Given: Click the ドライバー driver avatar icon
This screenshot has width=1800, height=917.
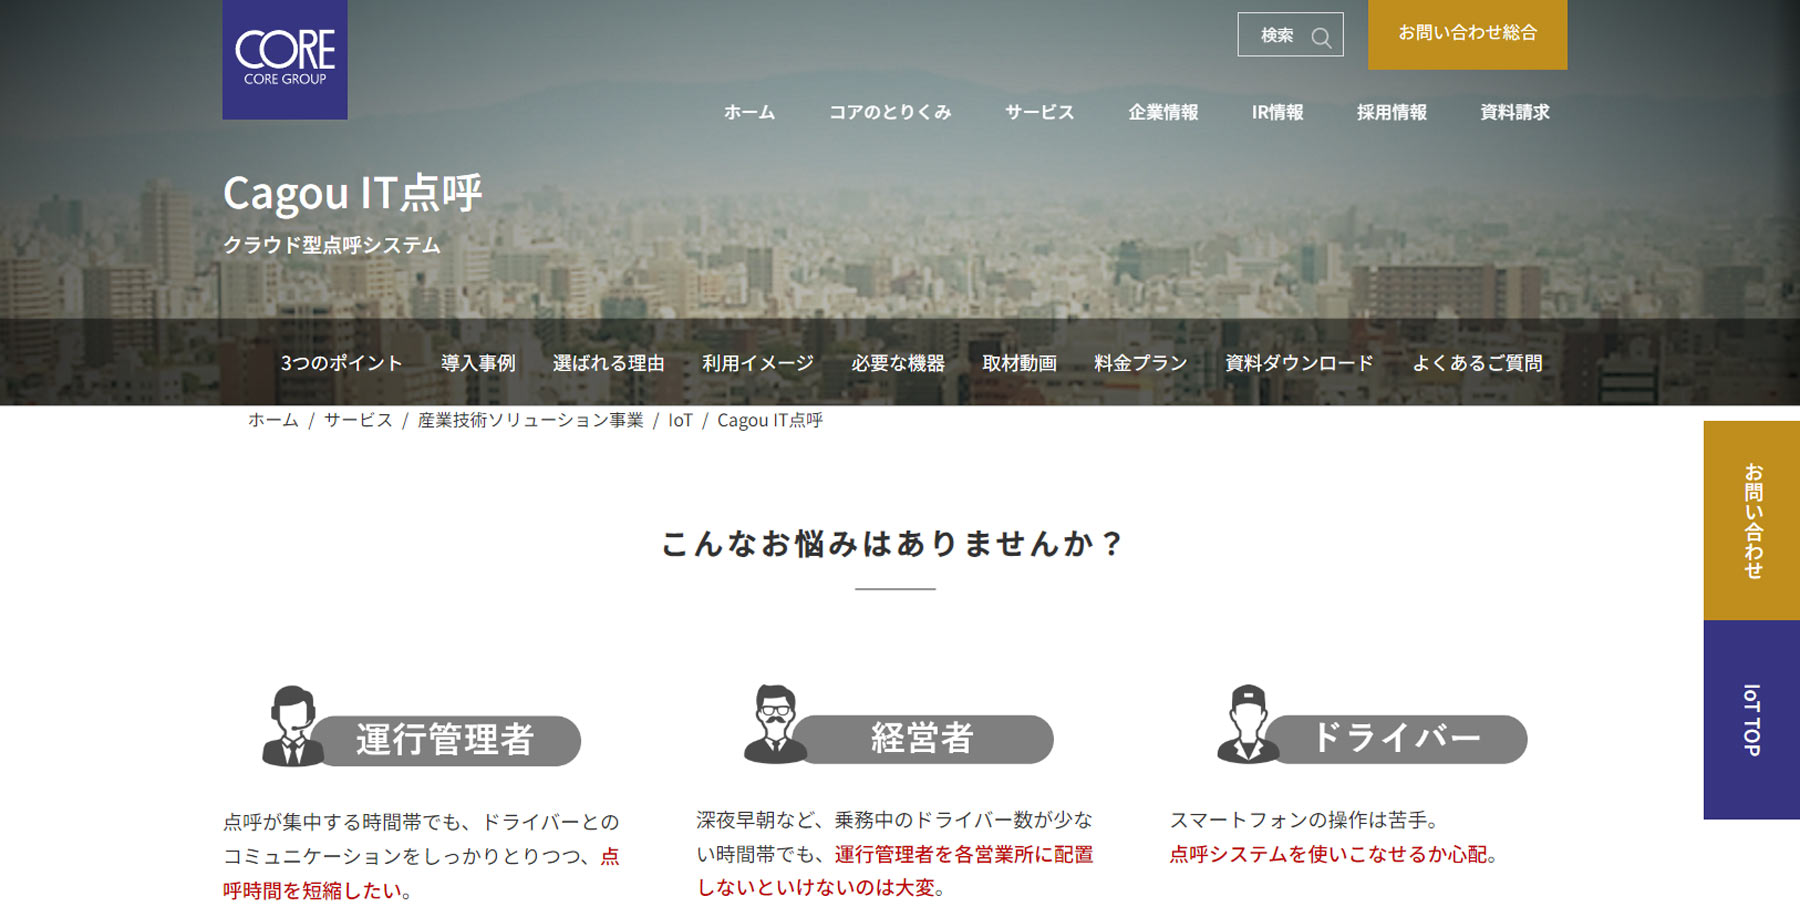Looking at the screenshot, I should [x=1248, y=724].
